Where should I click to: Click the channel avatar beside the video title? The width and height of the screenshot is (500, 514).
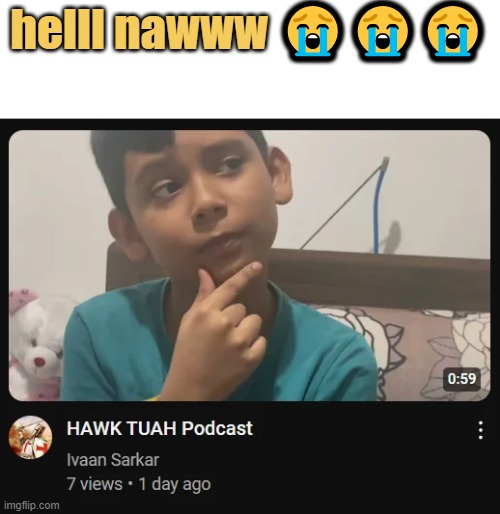pos(30,437)
